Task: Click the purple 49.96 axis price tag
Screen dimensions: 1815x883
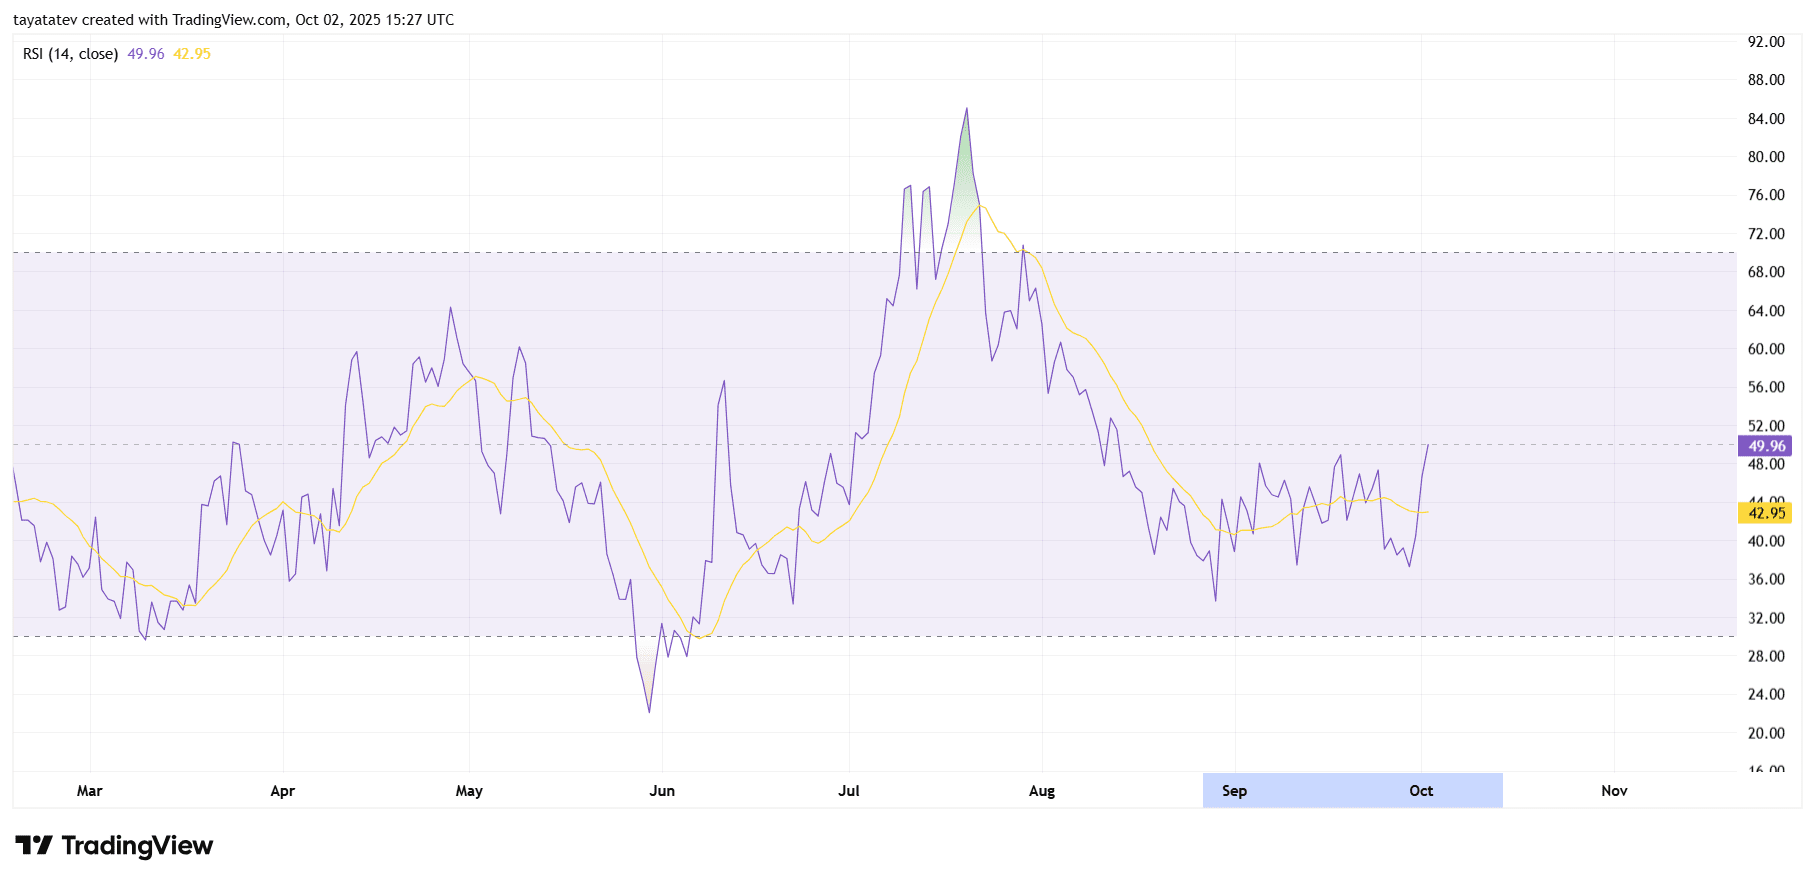Action: coord(1765,446)
